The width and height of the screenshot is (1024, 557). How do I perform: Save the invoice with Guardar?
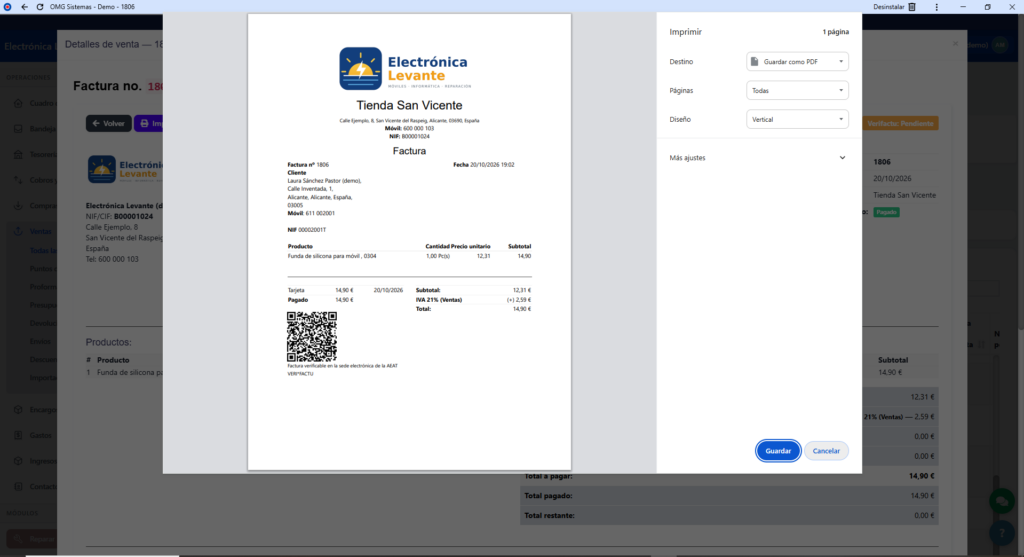pos(778,451)
